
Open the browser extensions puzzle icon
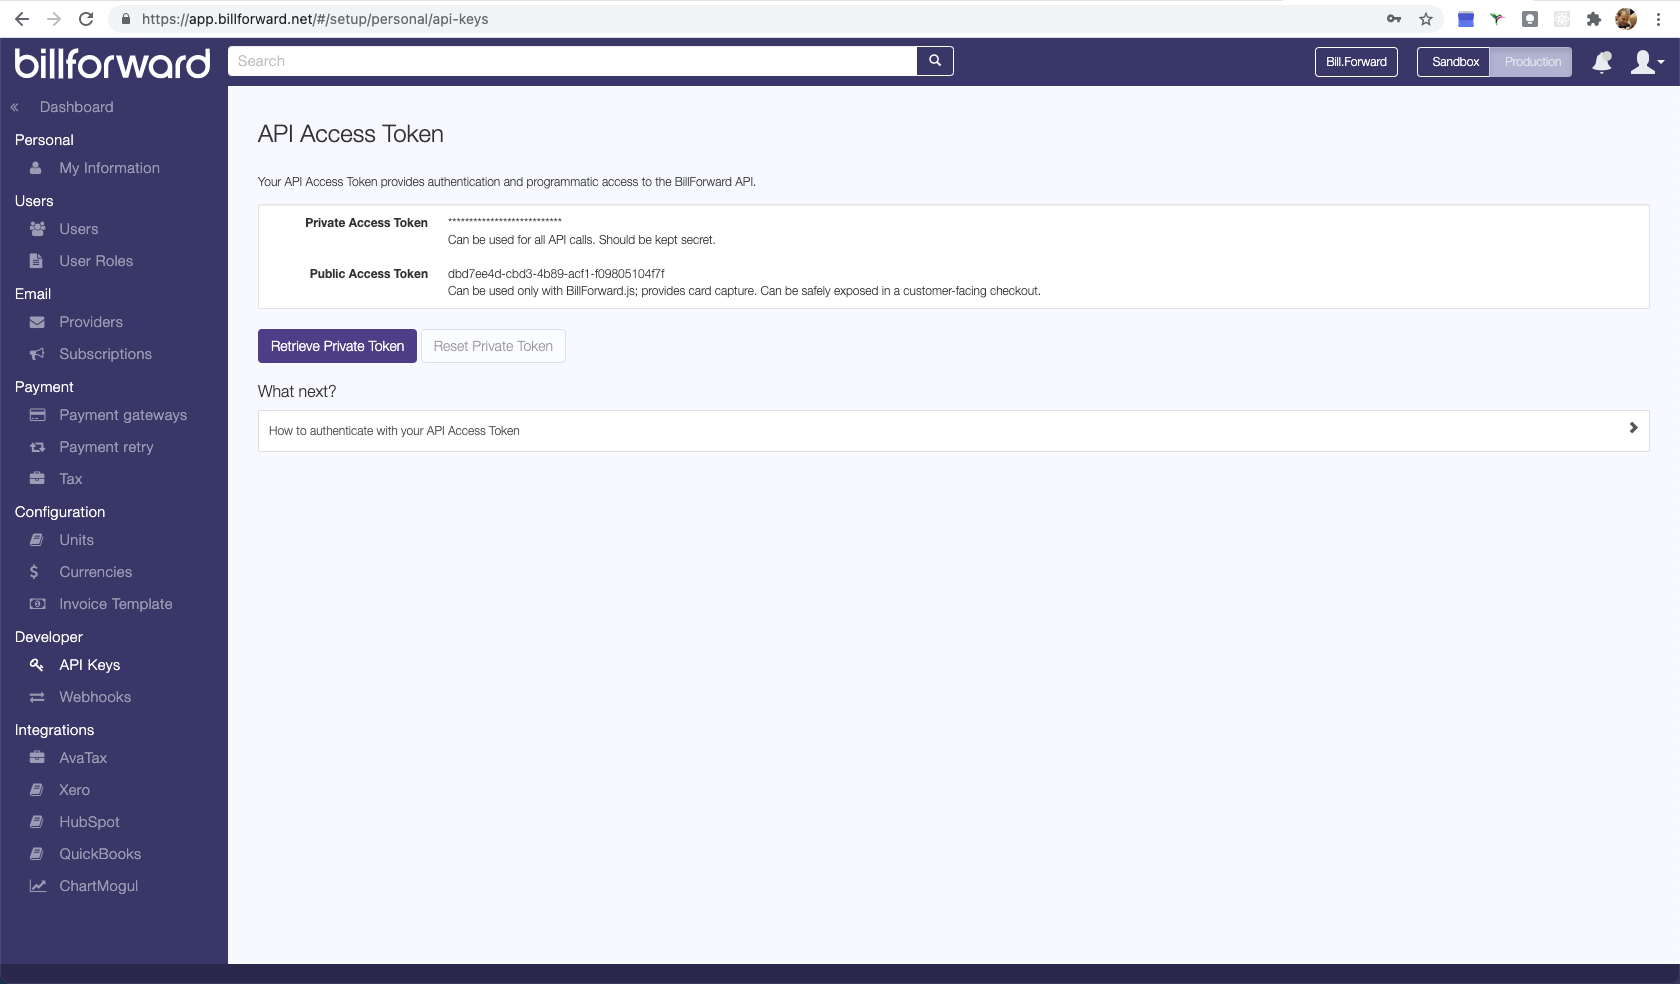1594,19
